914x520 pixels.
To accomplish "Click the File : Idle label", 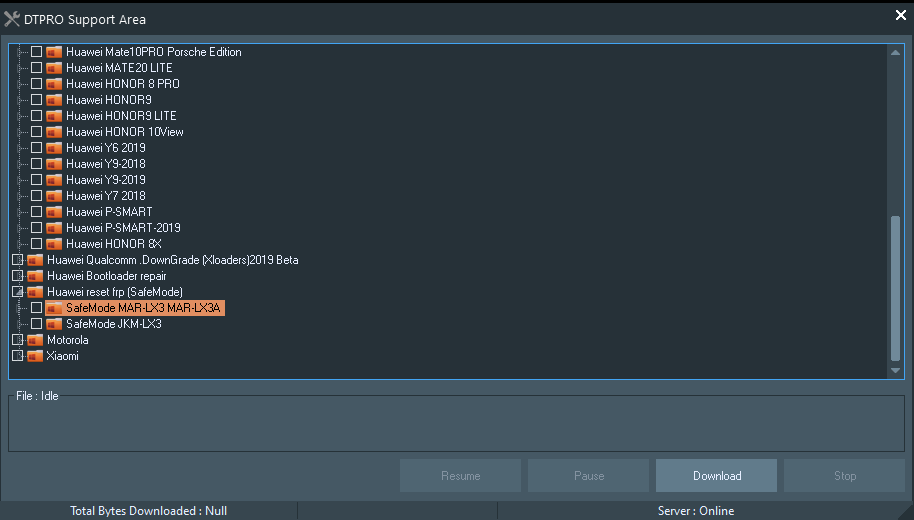I will 37,396.
